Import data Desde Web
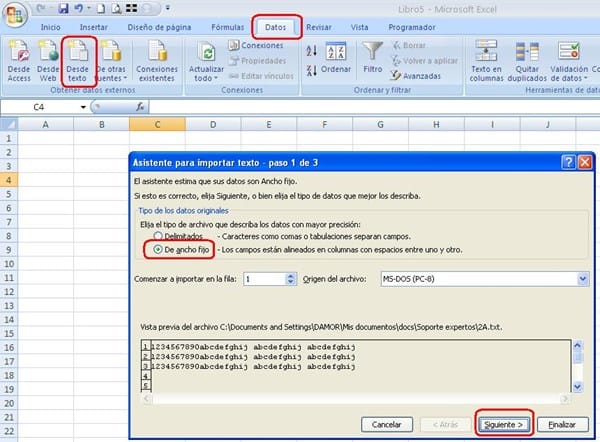 point(48,61)
